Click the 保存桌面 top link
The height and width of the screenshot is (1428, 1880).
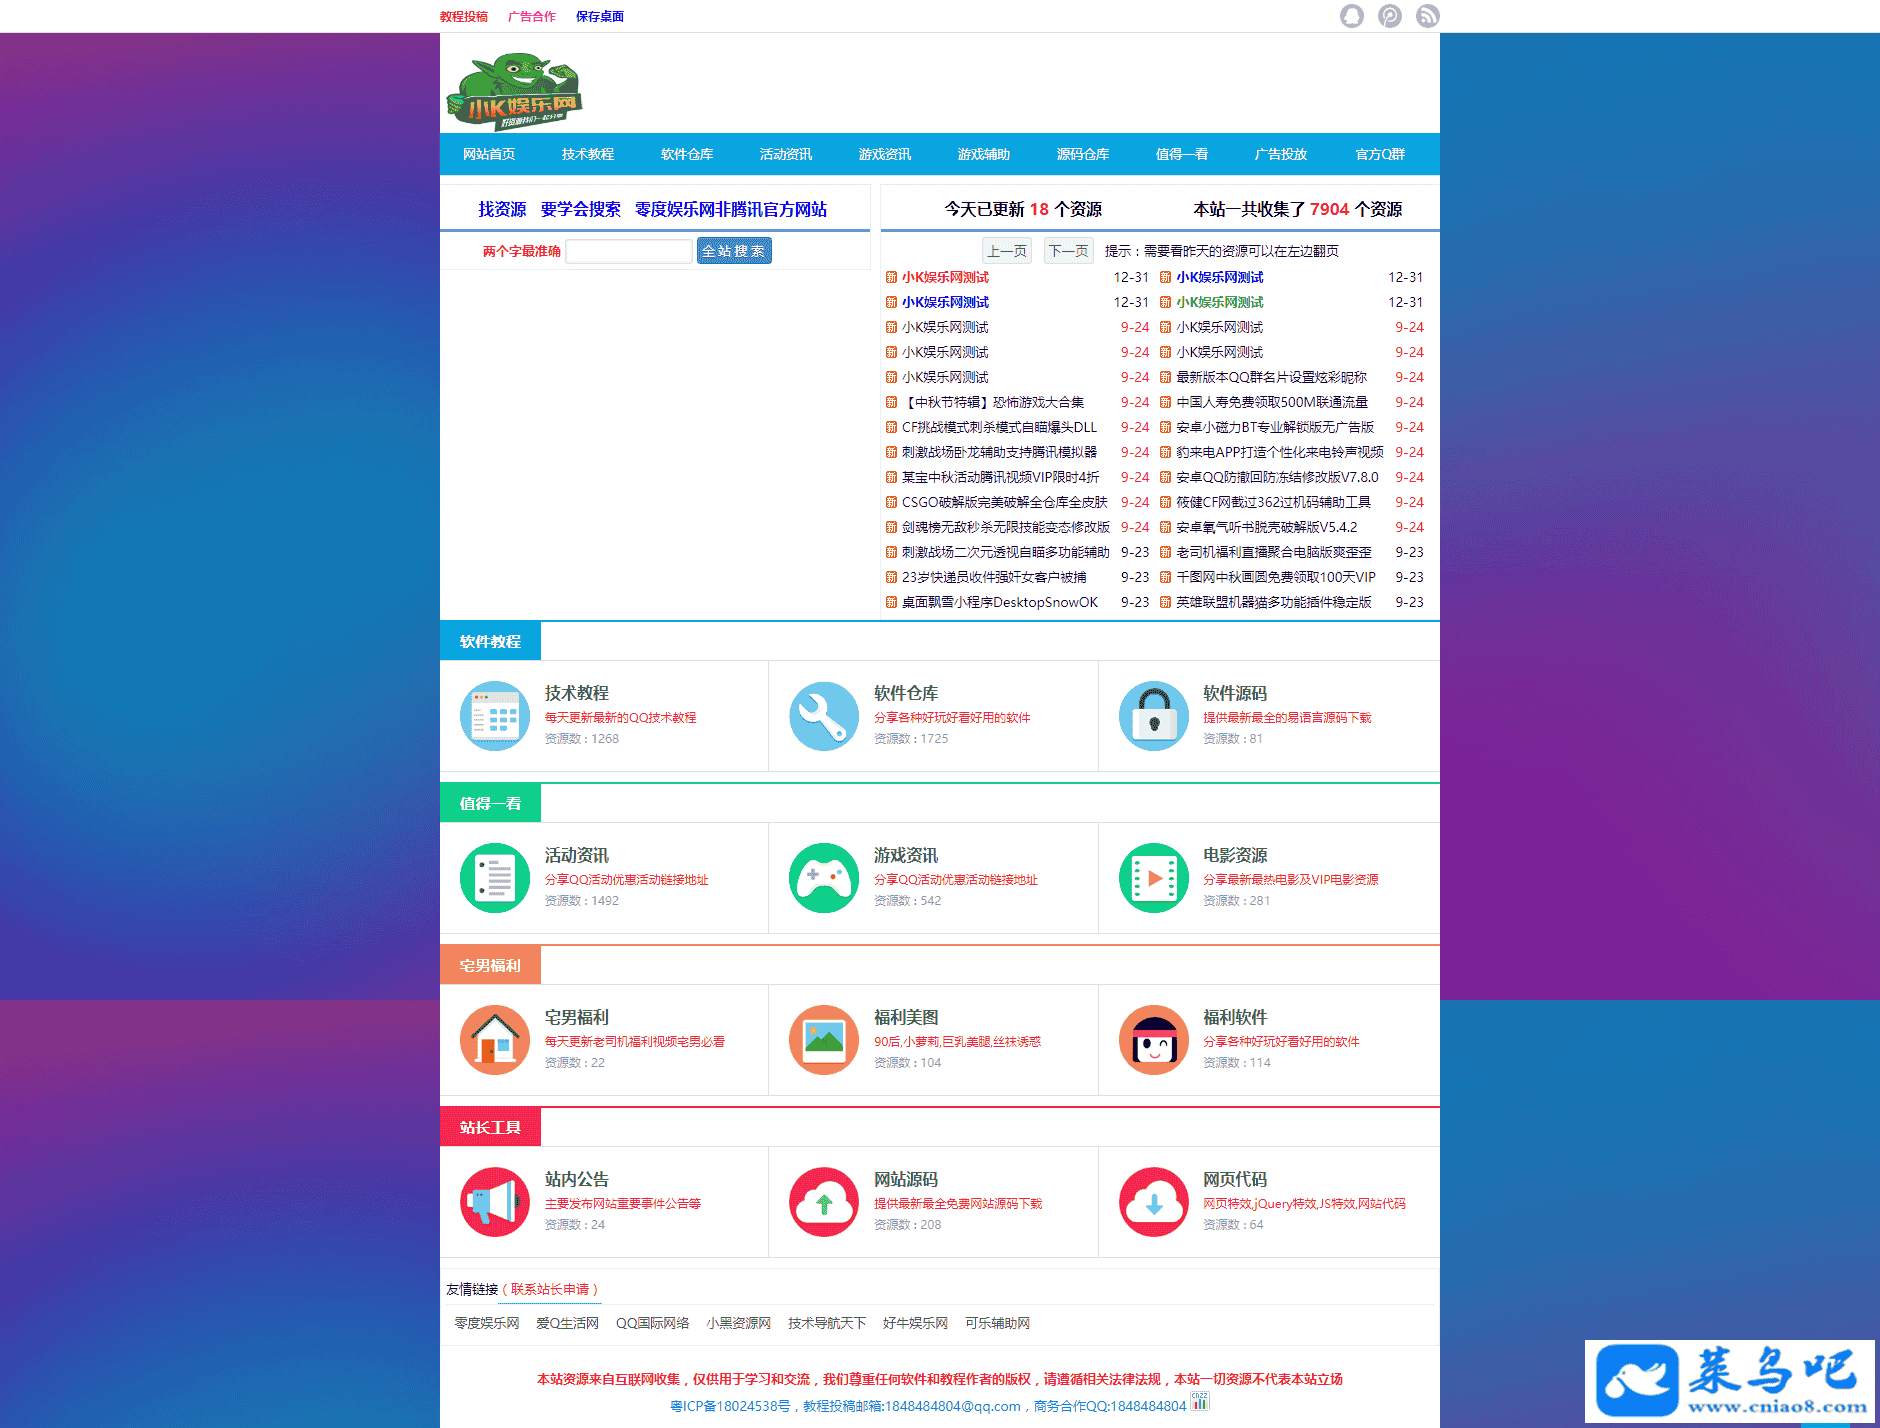600,16
